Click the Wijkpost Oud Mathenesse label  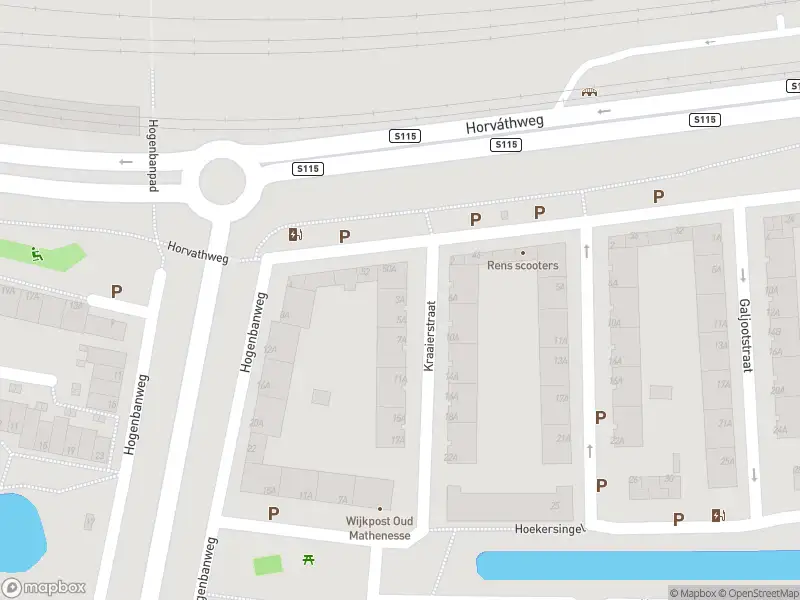click(x=380, y=528)
